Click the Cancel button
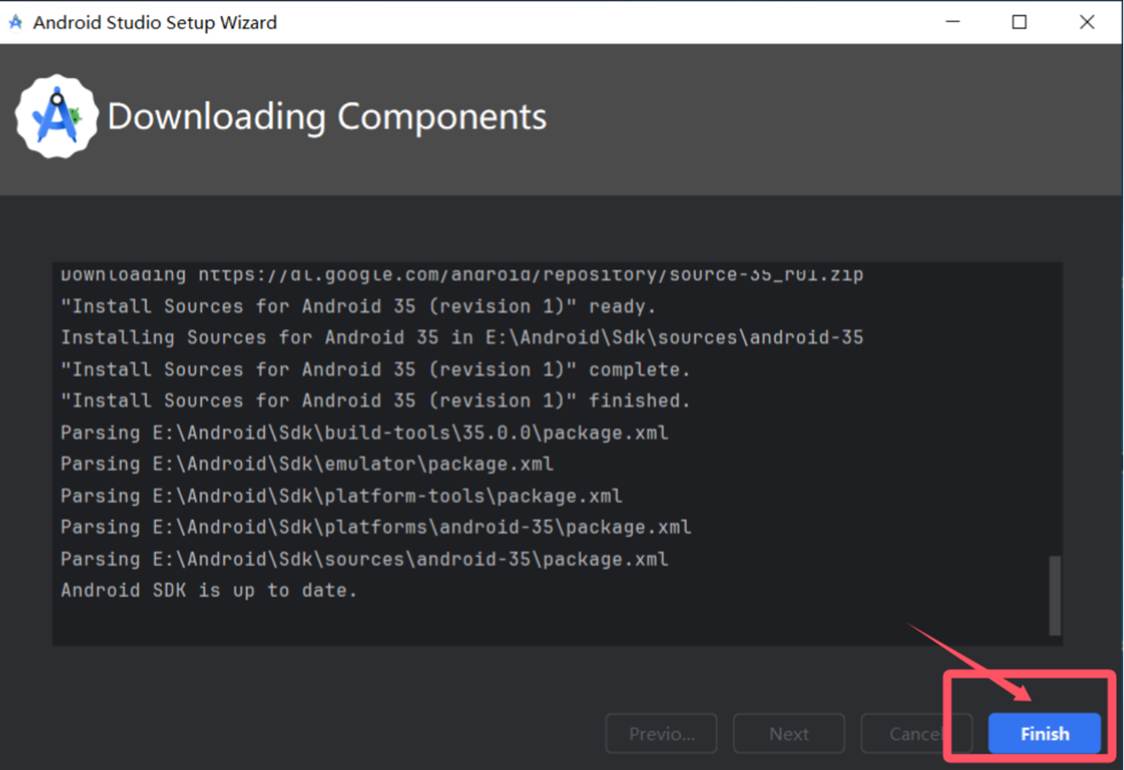1124x770 pixels. click(916, 733)
